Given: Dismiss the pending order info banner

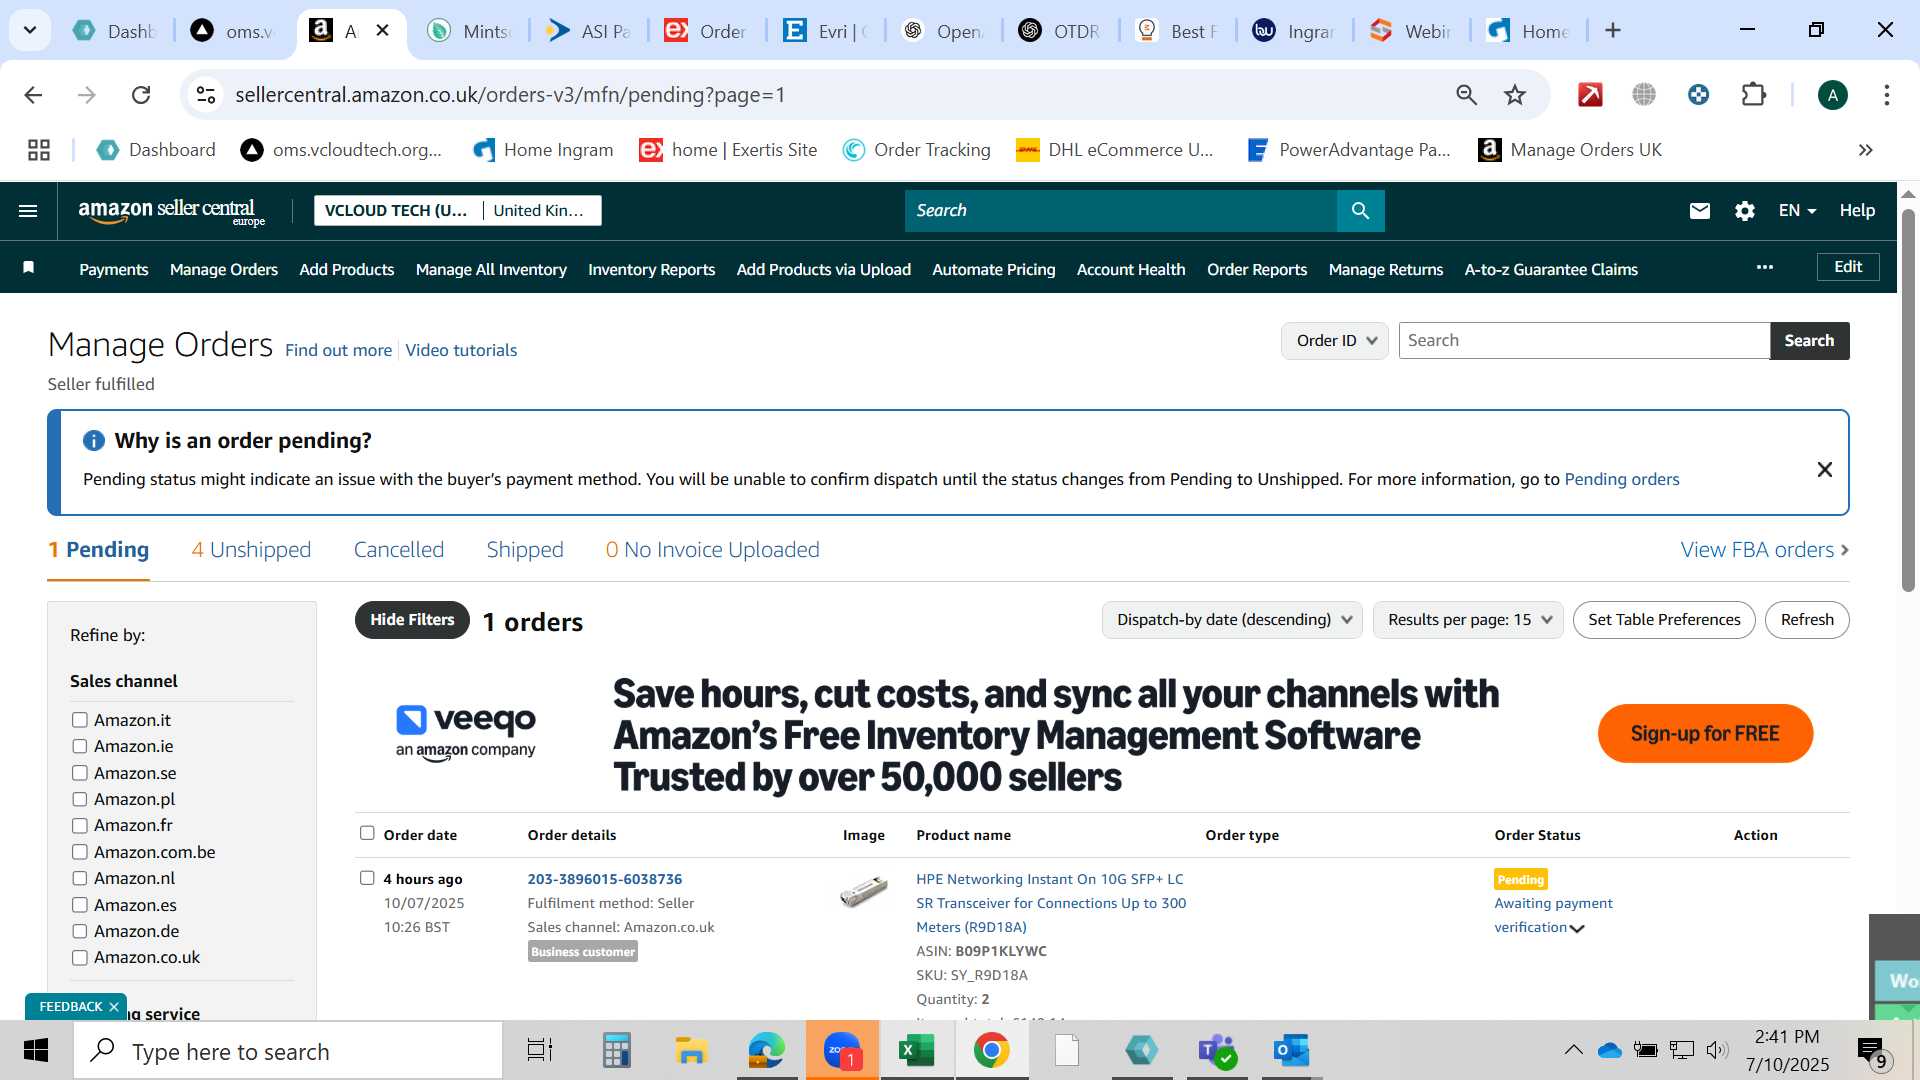Looking at the screenshot, I should point(1824,469).
